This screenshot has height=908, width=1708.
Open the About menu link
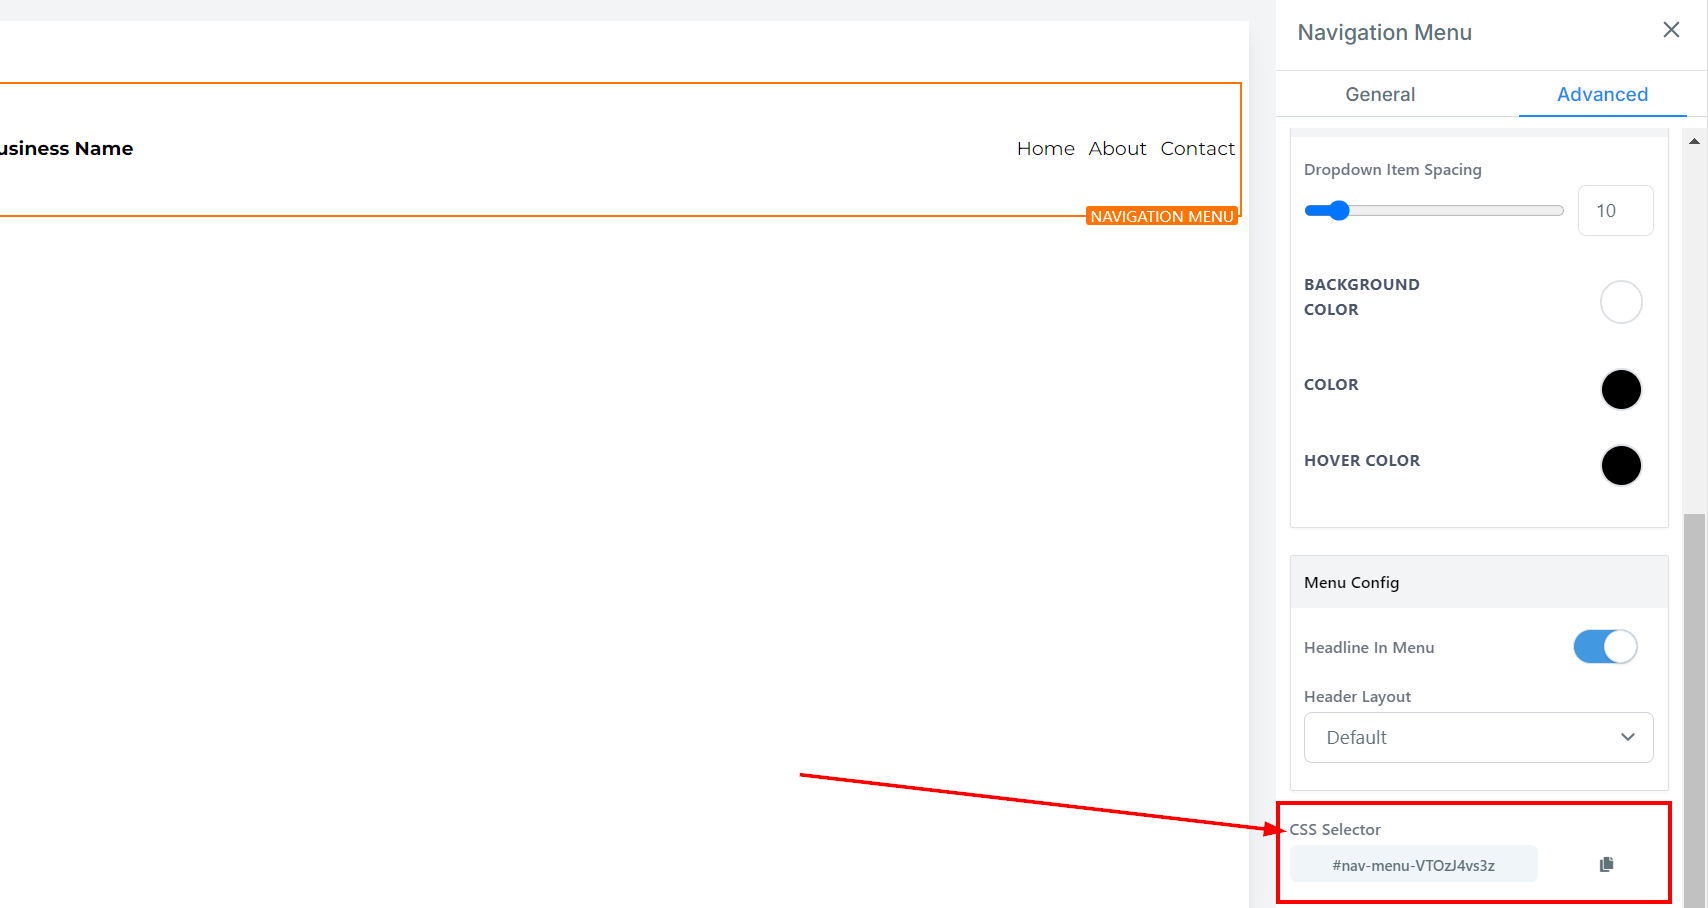1117,148
